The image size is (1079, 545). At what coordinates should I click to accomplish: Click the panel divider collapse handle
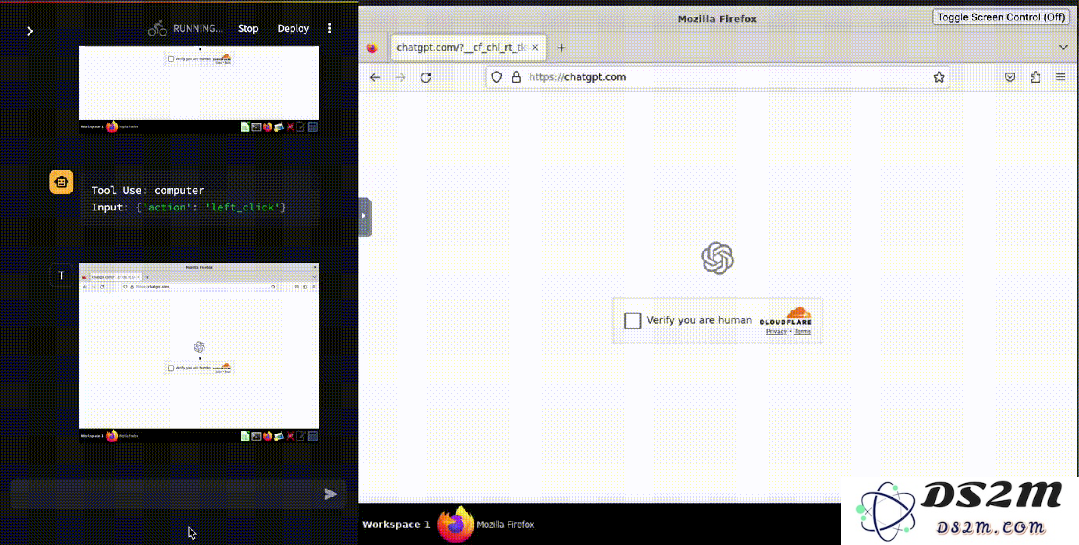pos(365,216)
